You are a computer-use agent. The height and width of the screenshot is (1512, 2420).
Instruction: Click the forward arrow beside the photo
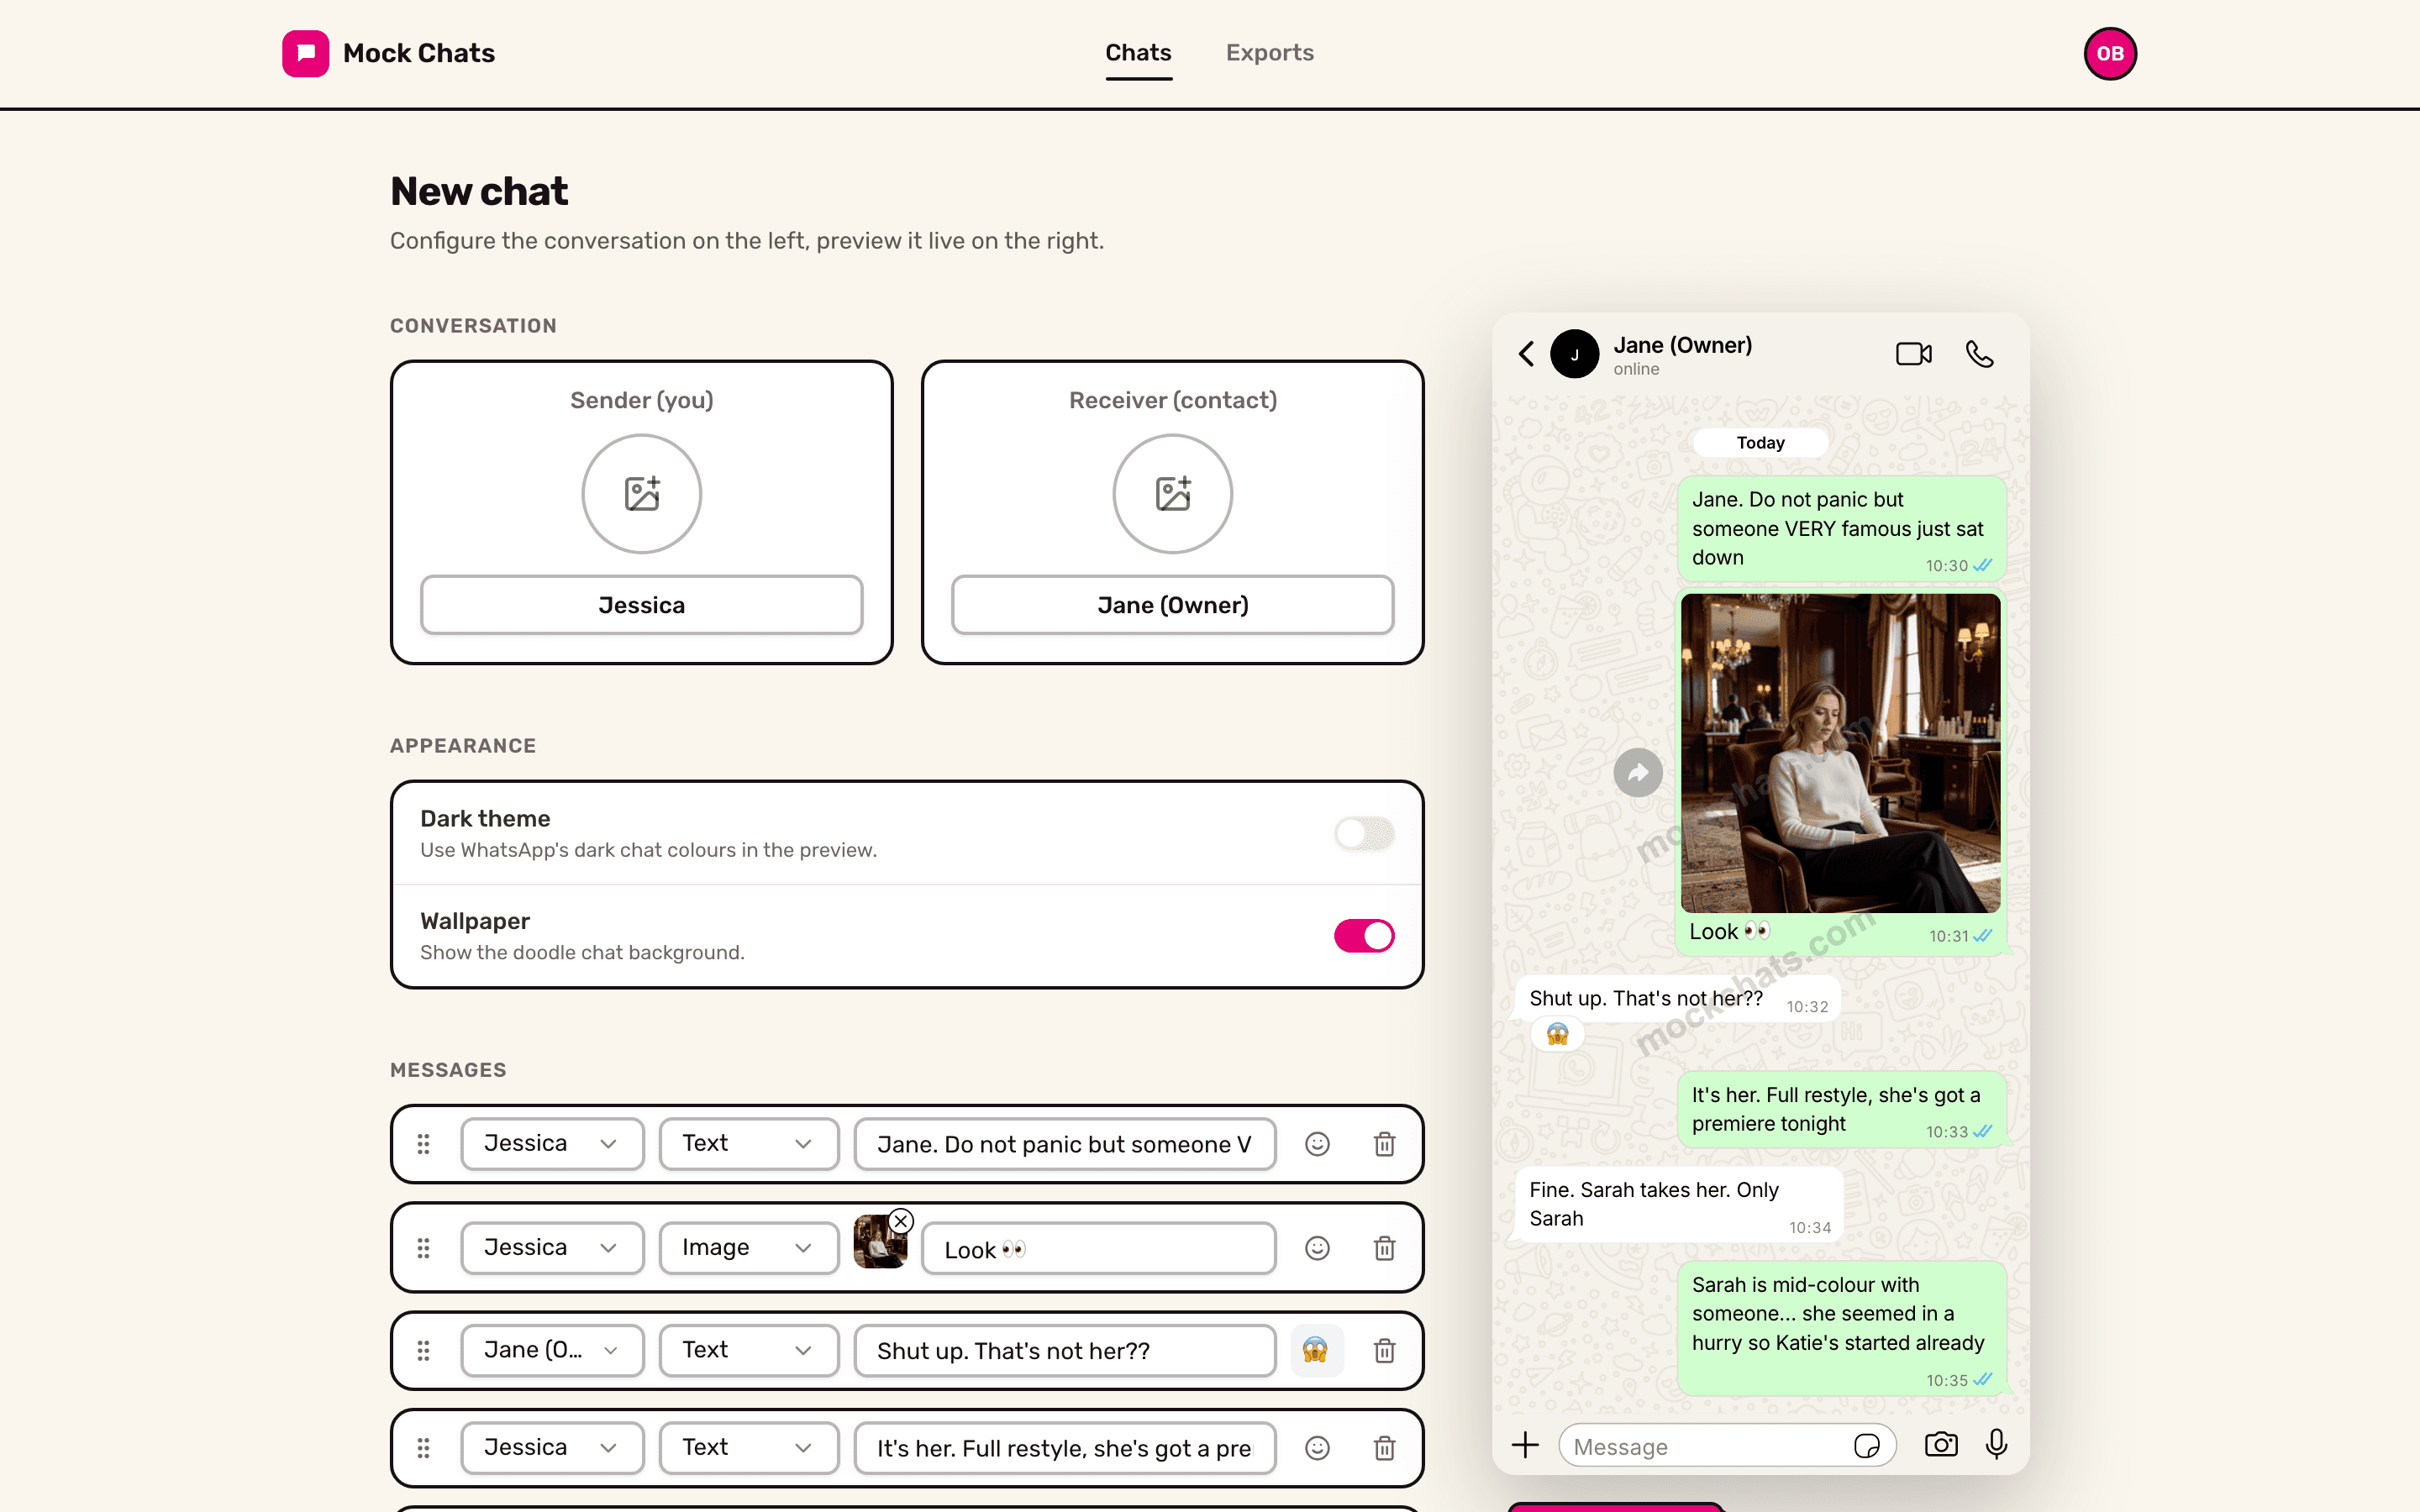(1638, 773)
